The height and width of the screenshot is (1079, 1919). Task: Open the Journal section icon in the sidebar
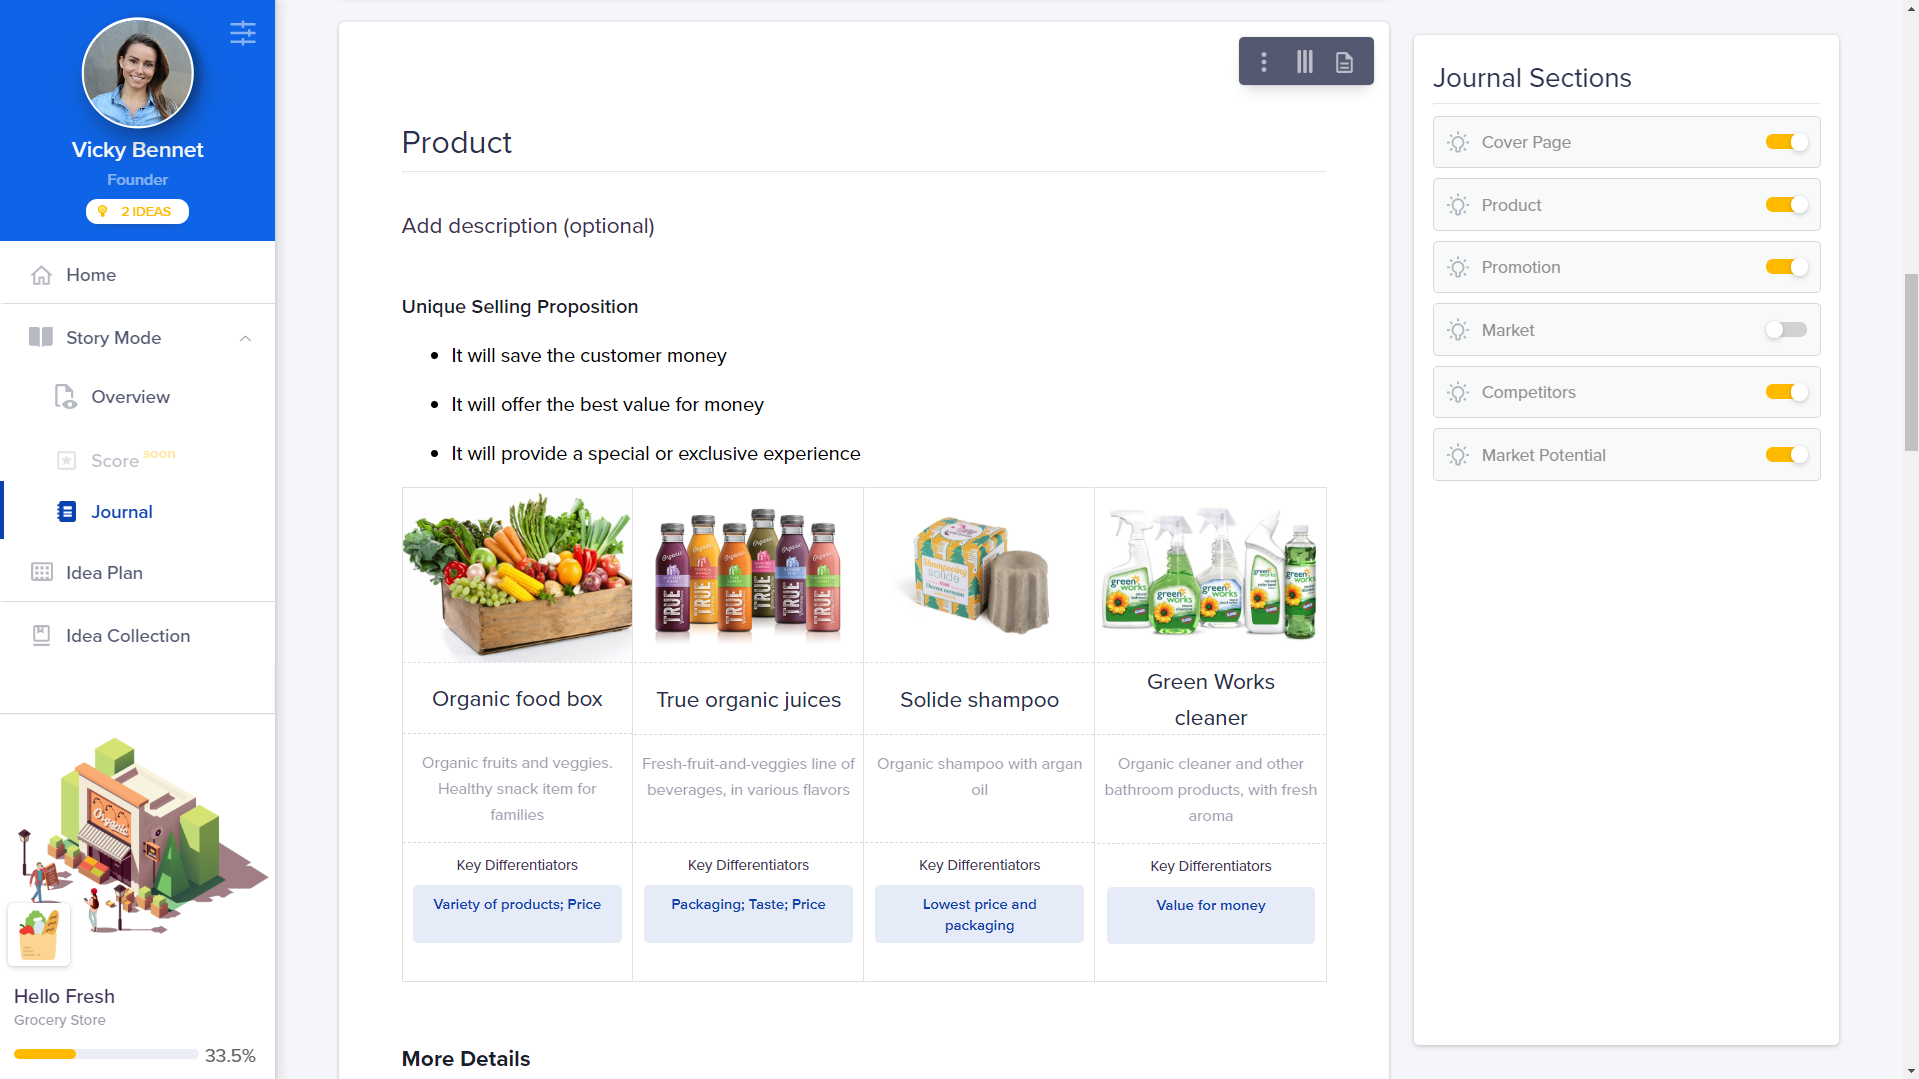click(65, 511)
